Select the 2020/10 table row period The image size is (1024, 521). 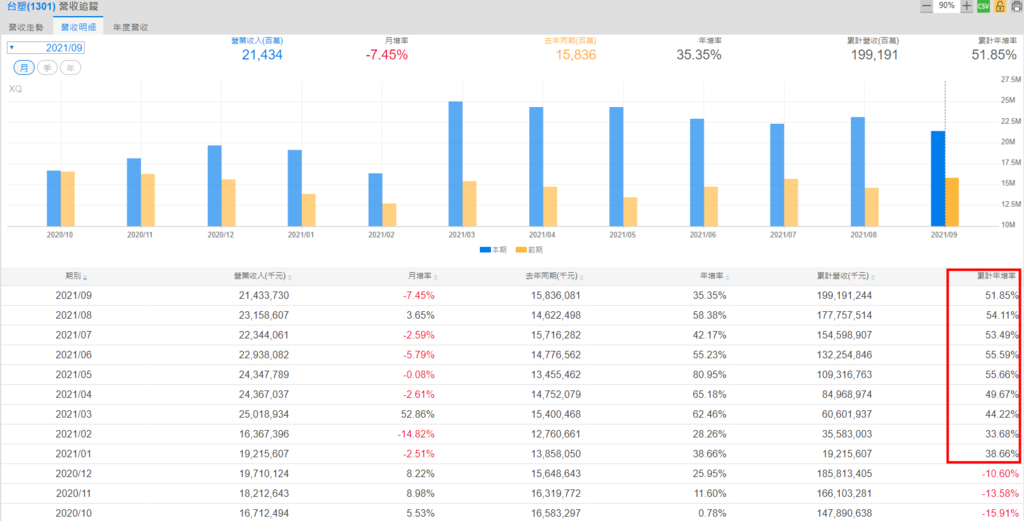pyautogui.click(x=74, y=513)
